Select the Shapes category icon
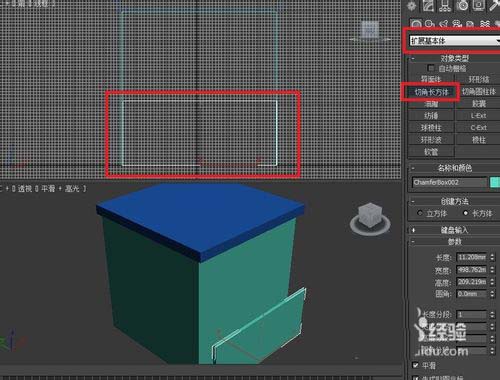This screenshot has width=500, height=380. click(430, 24)
